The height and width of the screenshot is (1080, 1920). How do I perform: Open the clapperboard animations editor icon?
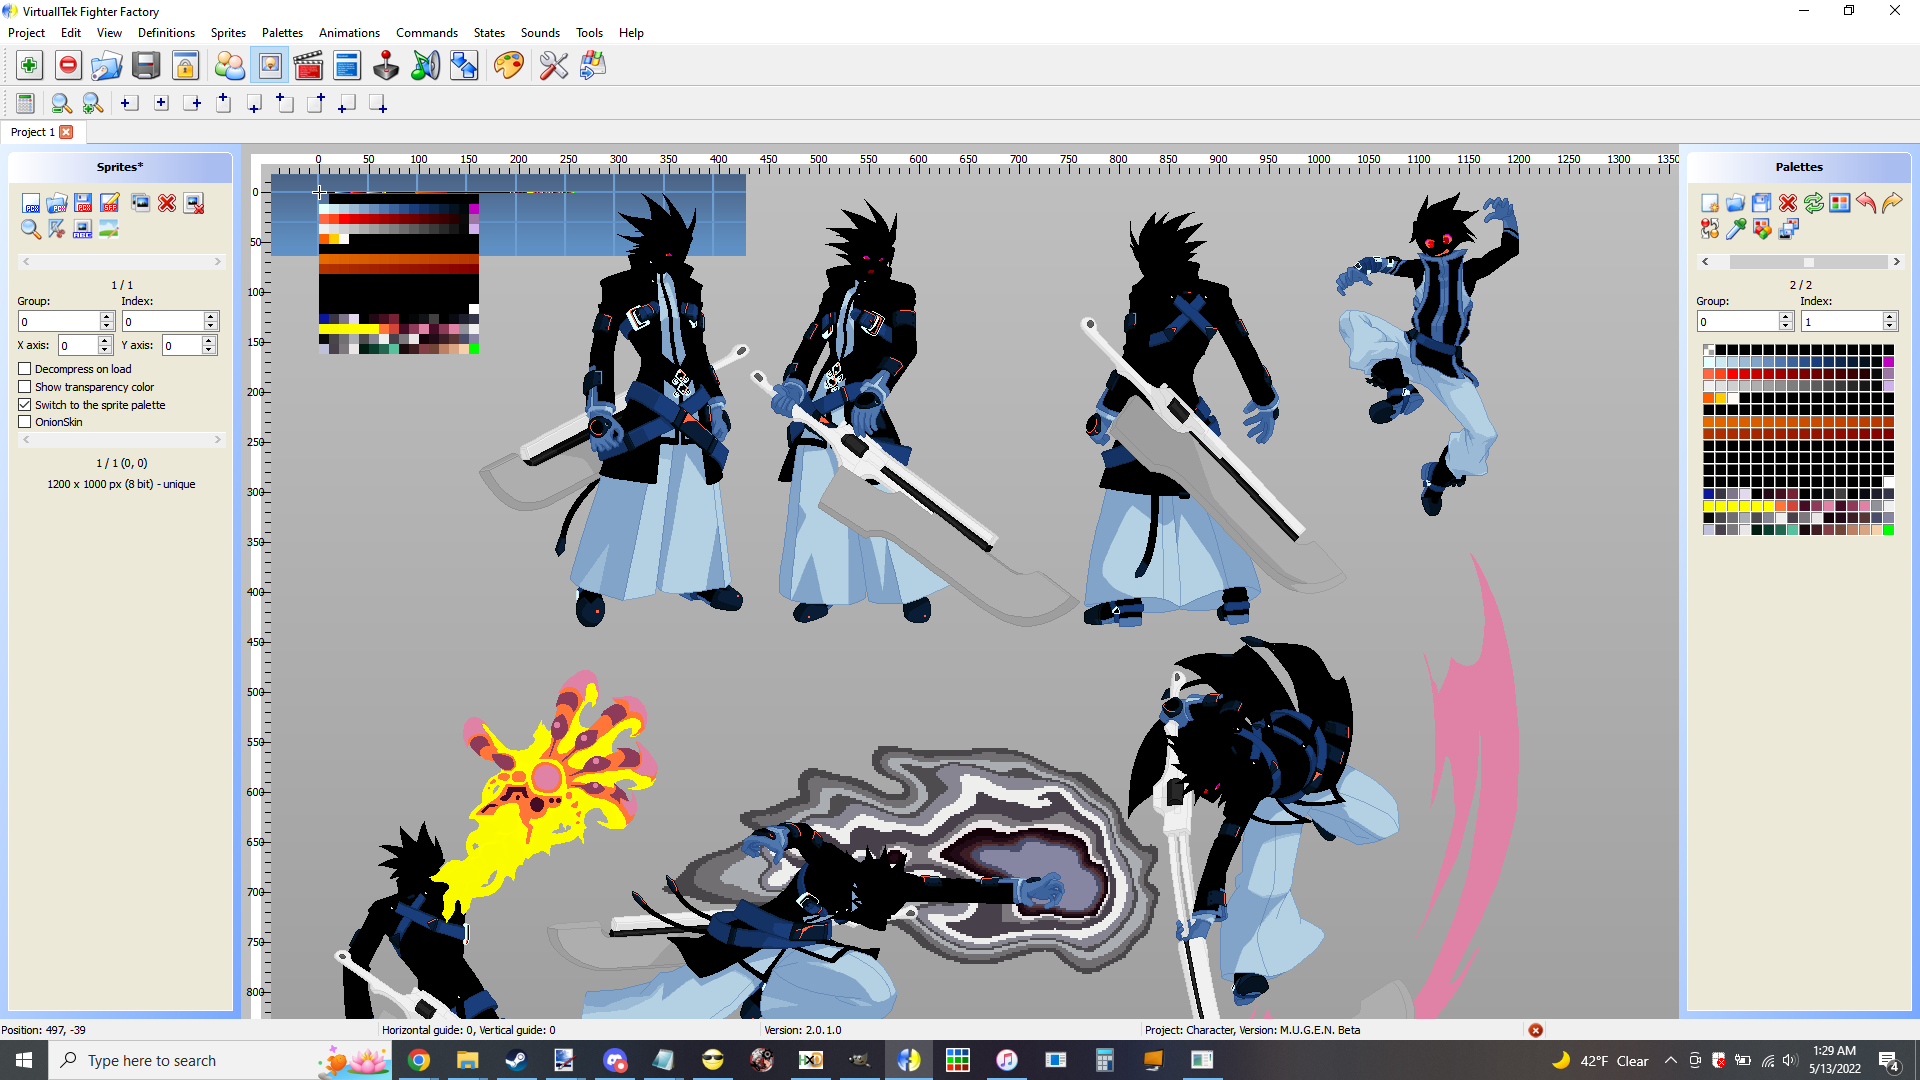[308, 66]
